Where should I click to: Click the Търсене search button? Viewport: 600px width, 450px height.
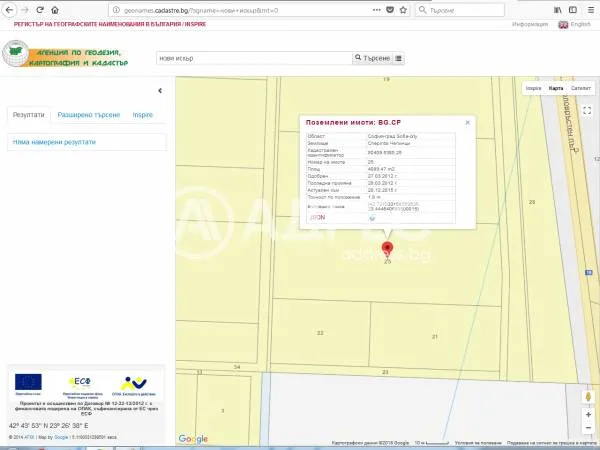pos(374,59)
